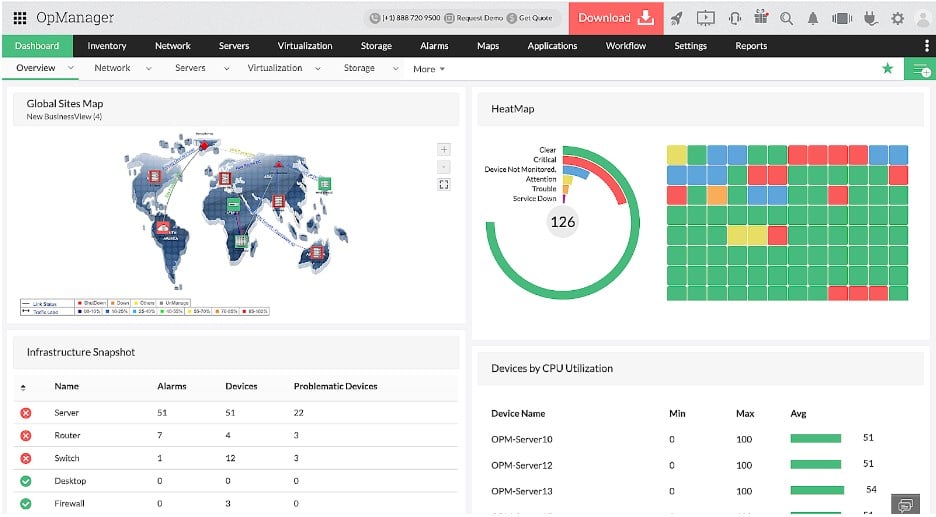Open the Reports menu
The width and height of the screenshot is (936, 517).
click(751, 46)
